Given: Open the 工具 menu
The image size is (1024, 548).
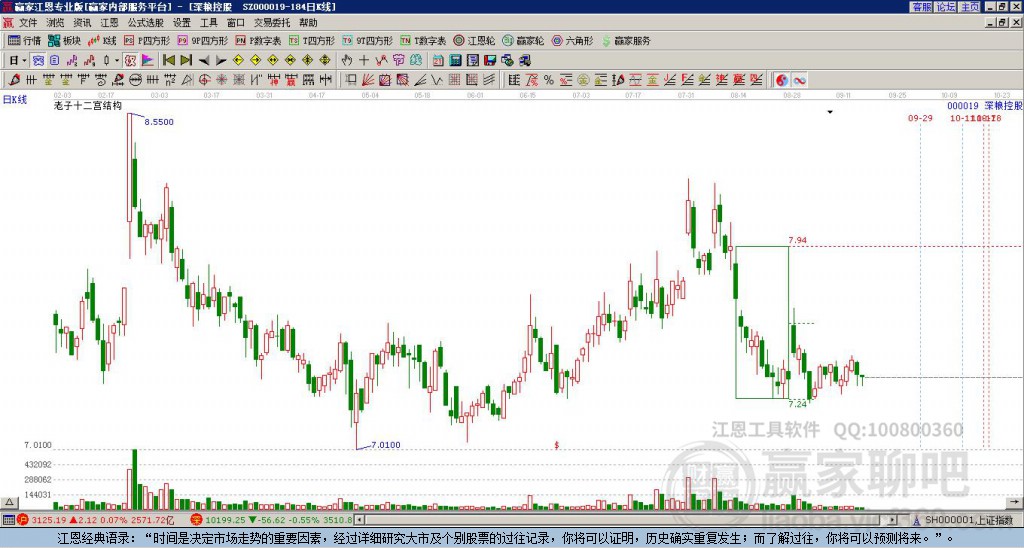Looking at the screenshot, I should pos(208,23).
